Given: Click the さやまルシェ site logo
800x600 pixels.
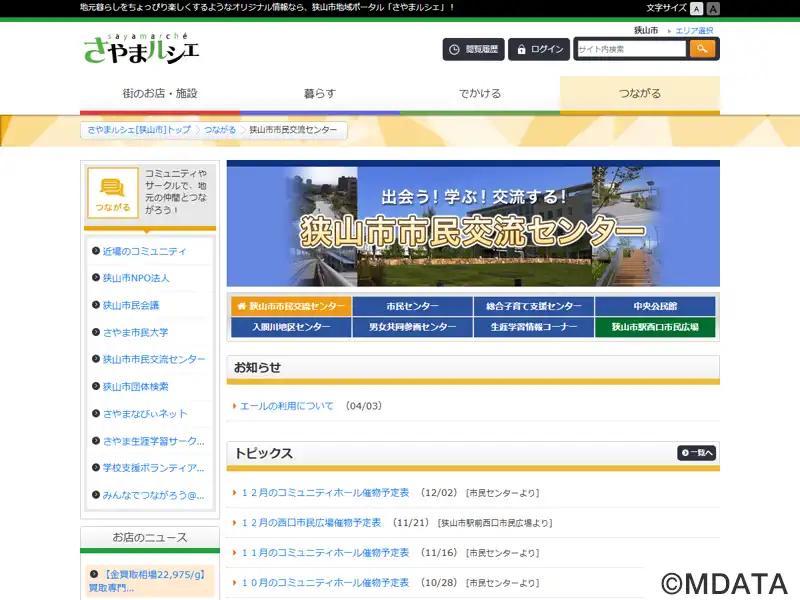Looking at the screenshot, I should pyautogui.click(x=142, y=48).
